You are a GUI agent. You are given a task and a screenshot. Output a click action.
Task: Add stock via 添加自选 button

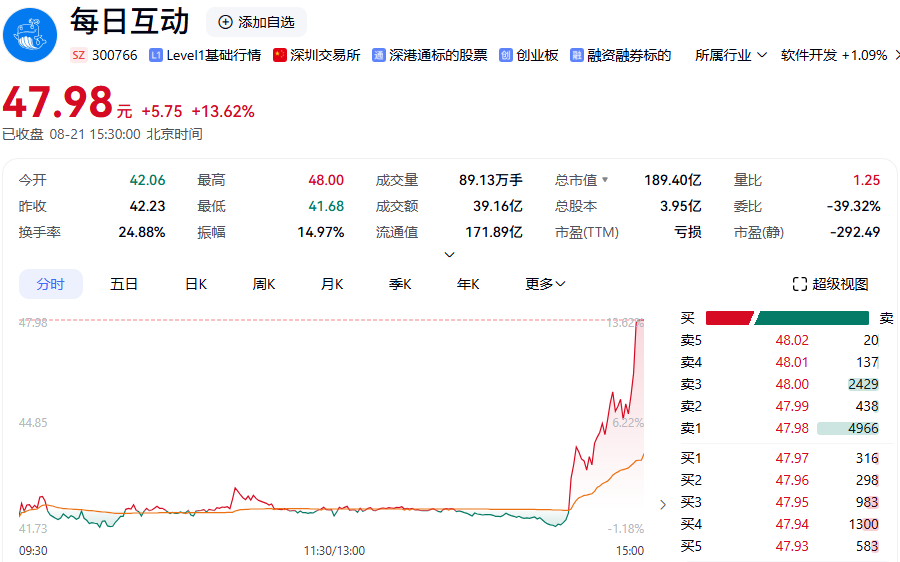pos(257,22)
